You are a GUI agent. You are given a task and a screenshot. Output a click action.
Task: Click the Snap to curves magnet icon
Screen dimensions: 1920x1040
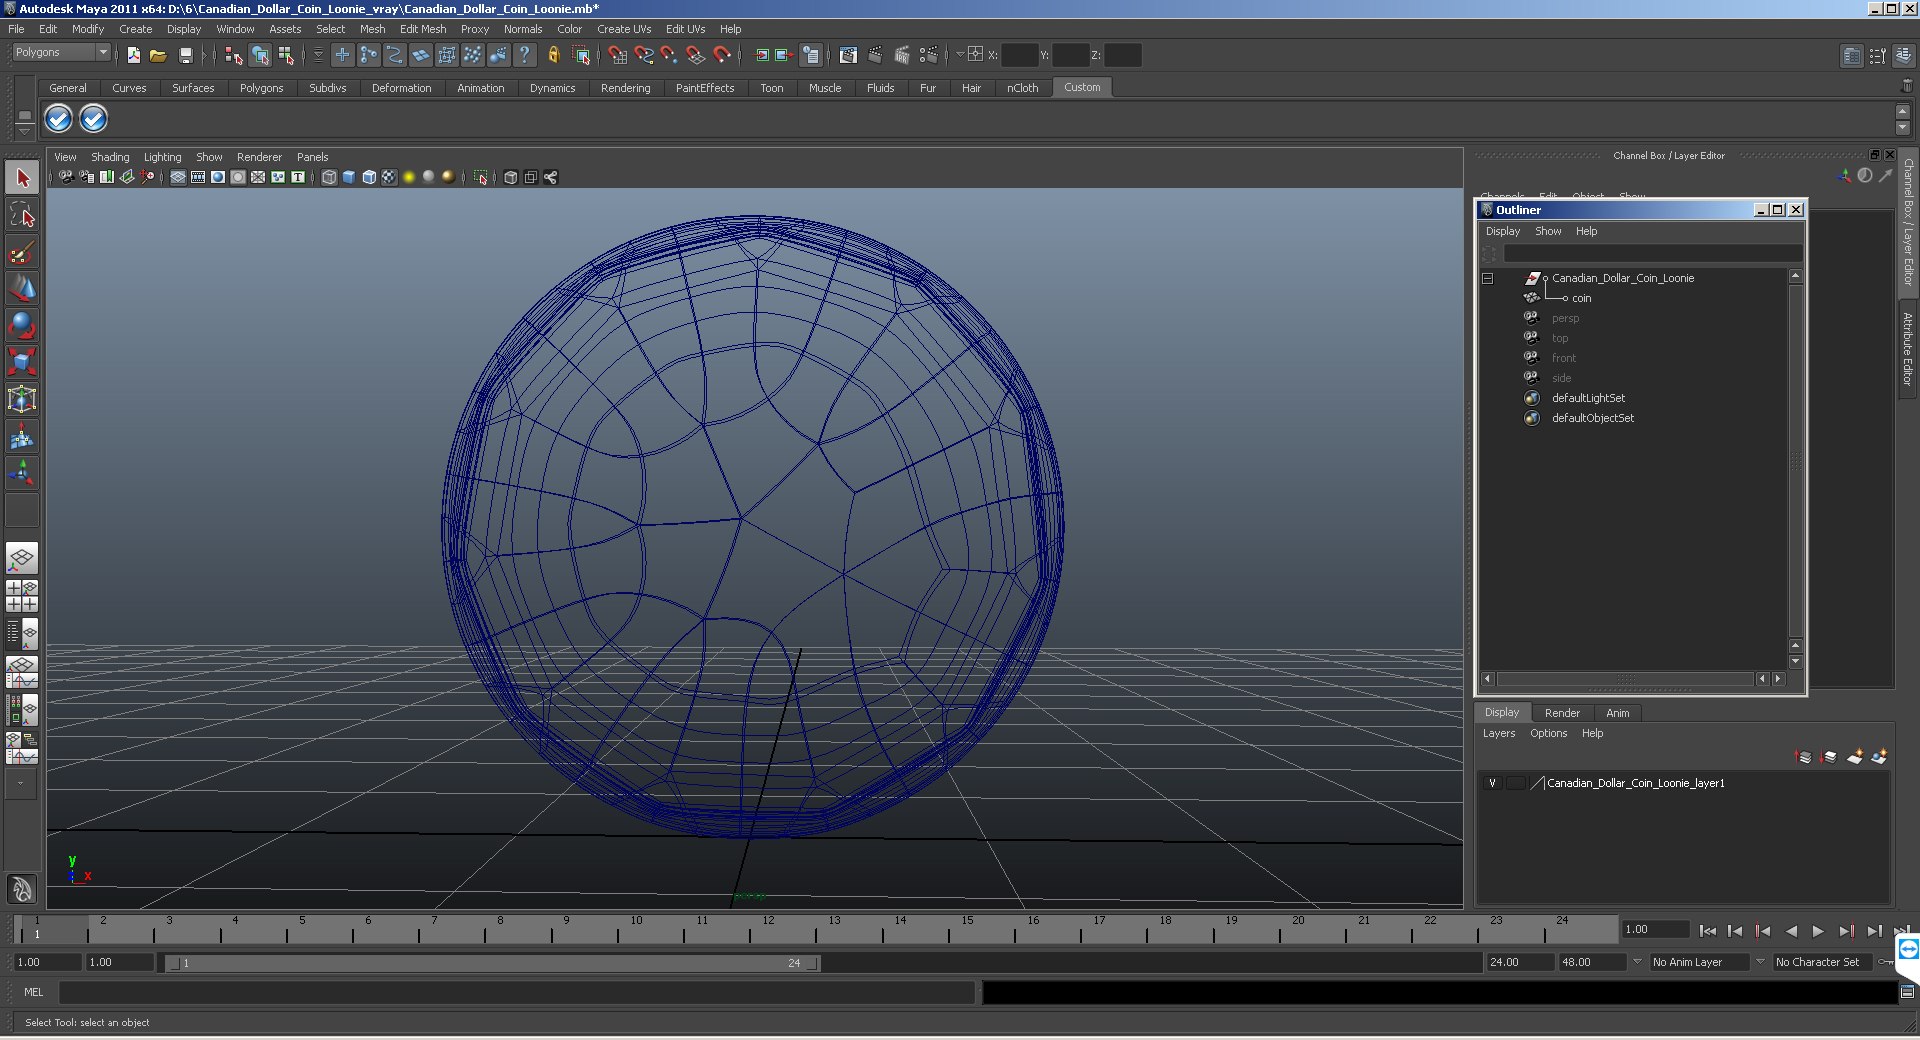644,56
